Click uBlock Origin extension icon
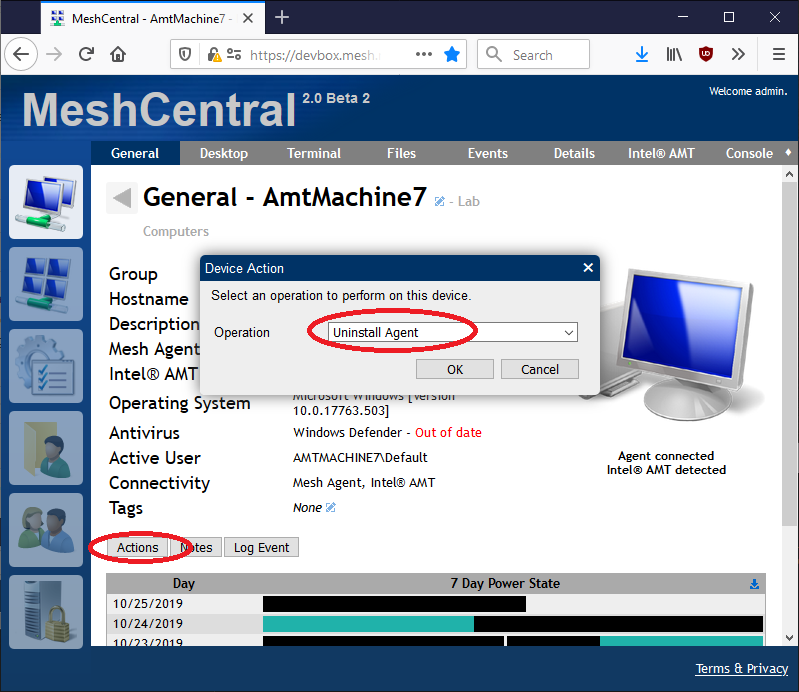The width and height of the screenshot is (799, 692). pyautogui.click(x=706, y=54)
